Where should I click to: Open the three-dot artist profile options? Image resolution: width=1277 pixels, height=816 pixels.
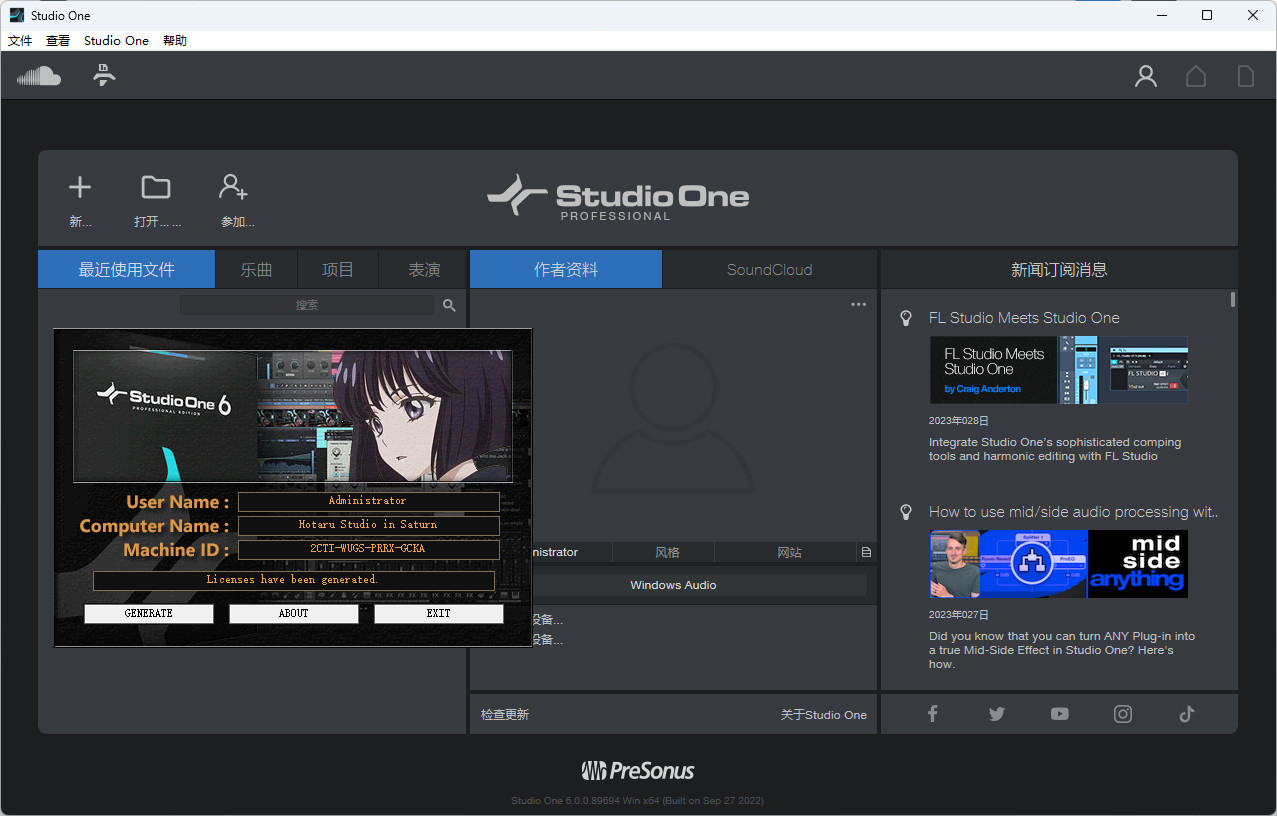(x=859, y=304)
